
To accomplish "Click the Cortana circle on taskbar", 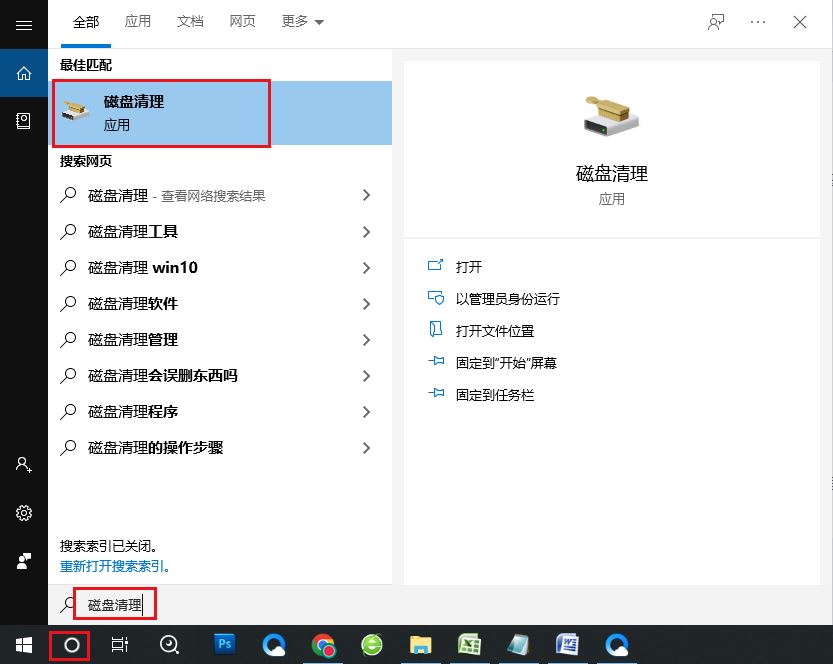I will [71, 645].
